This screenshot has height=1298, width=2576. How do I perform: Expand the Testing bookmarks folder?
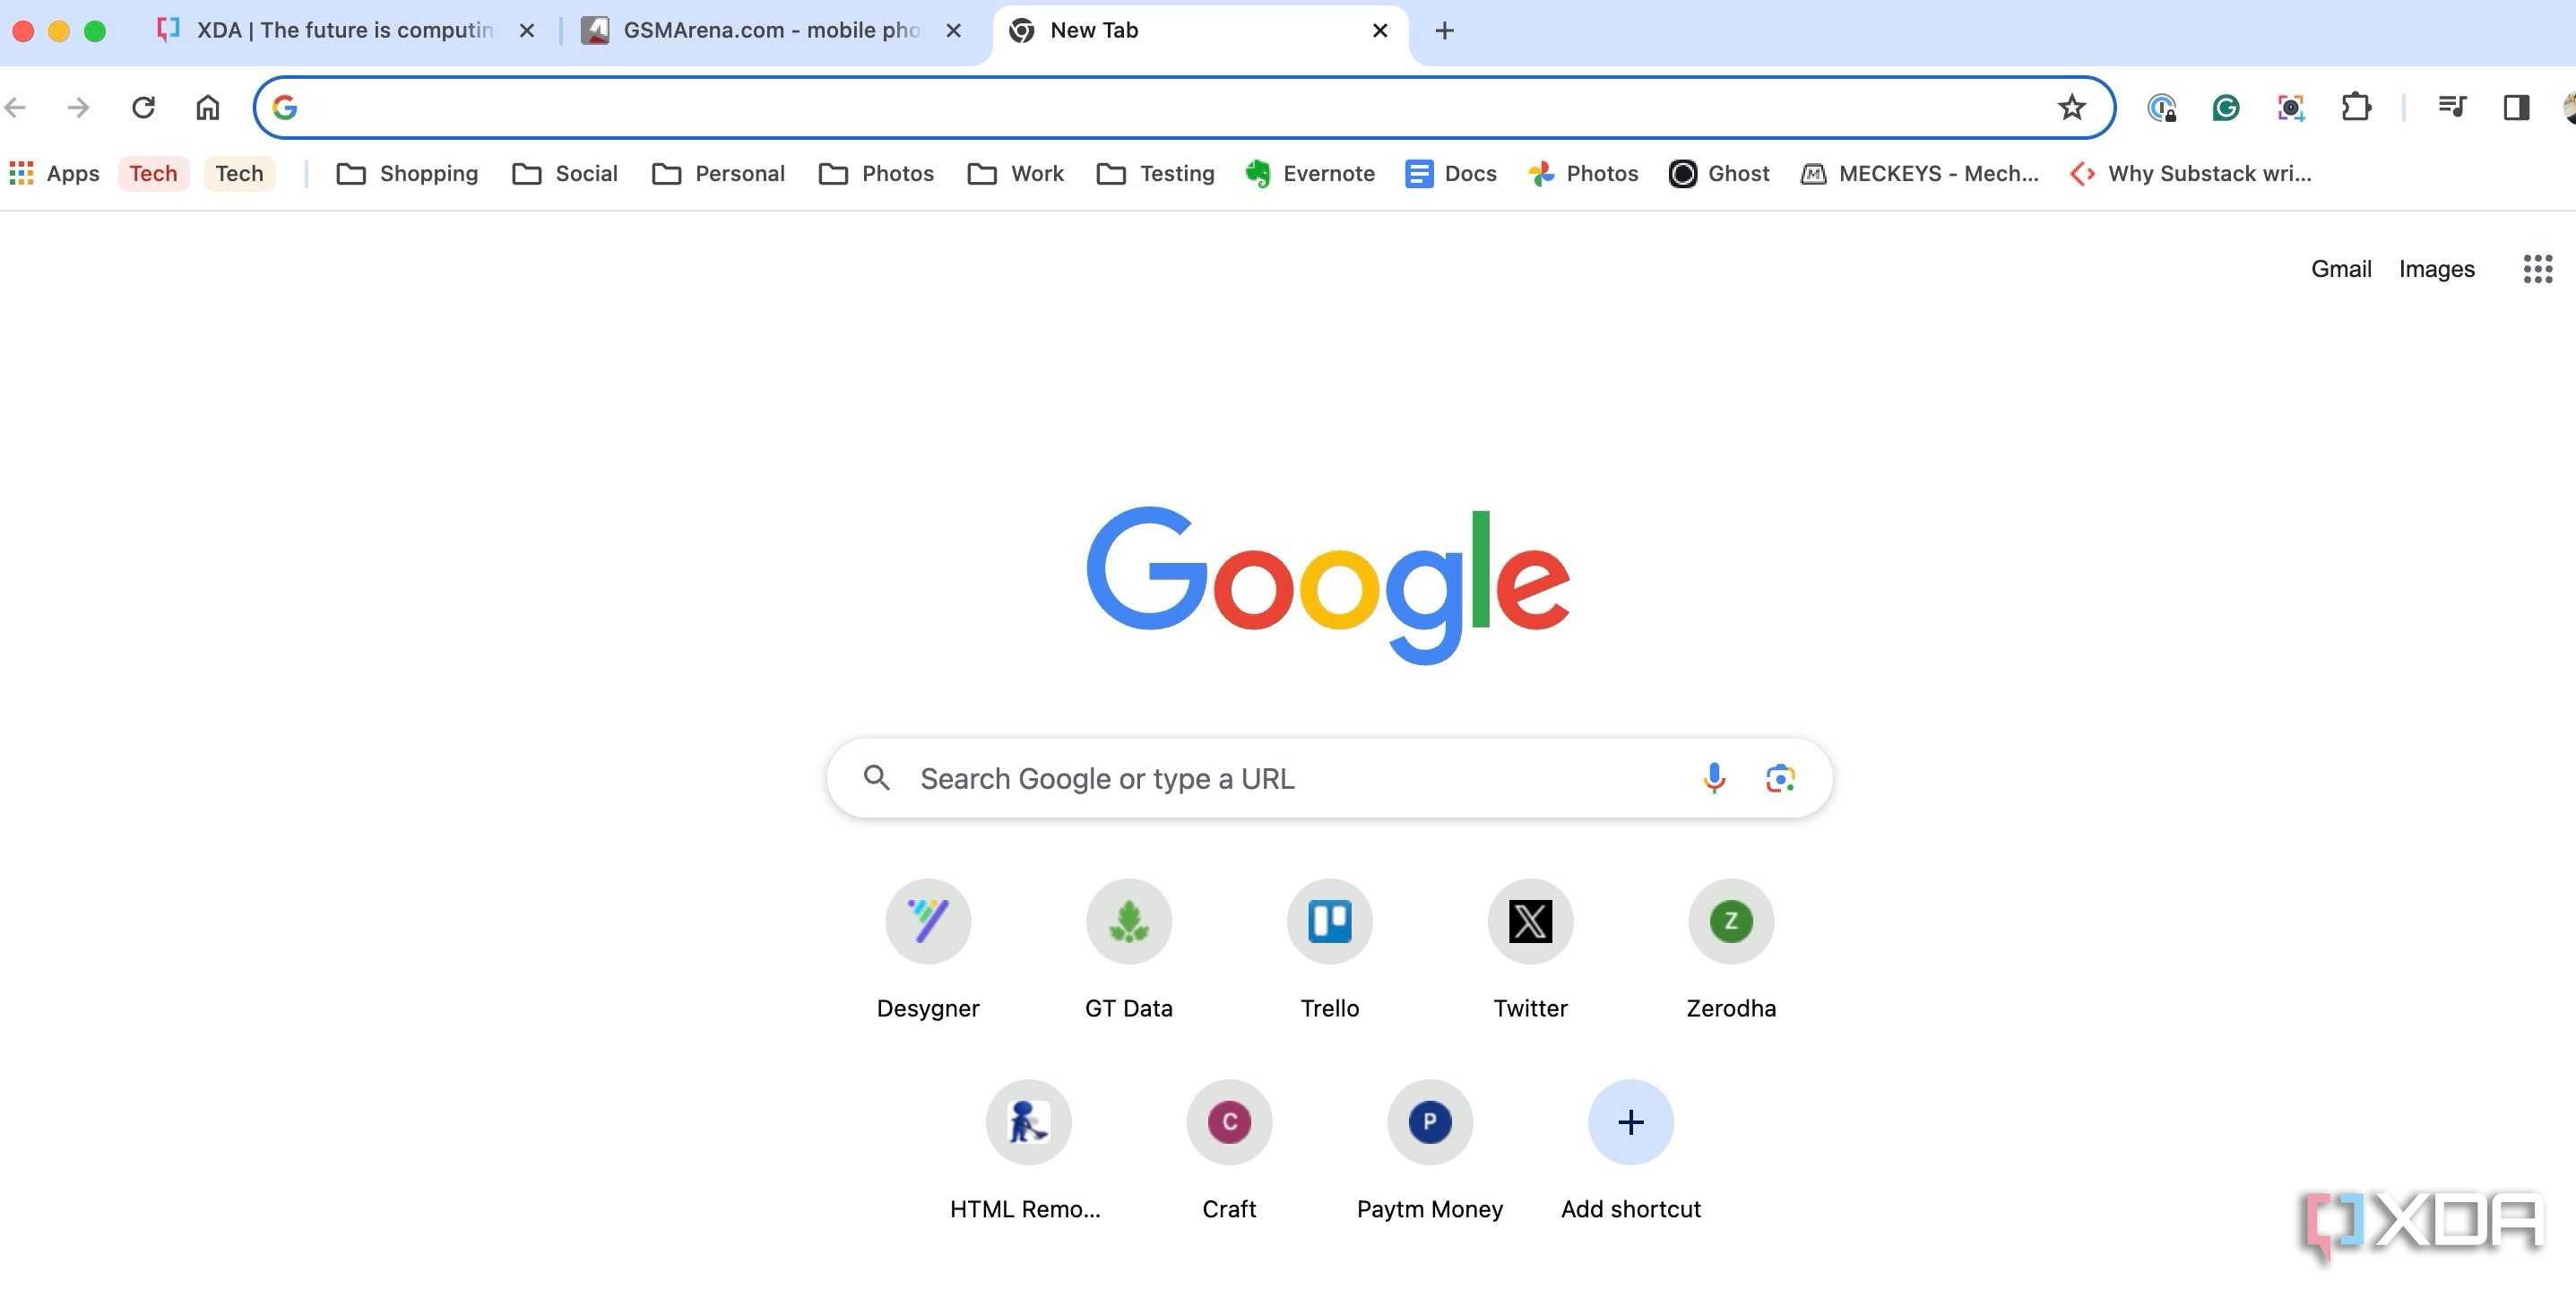click(x=1155, y=173)
